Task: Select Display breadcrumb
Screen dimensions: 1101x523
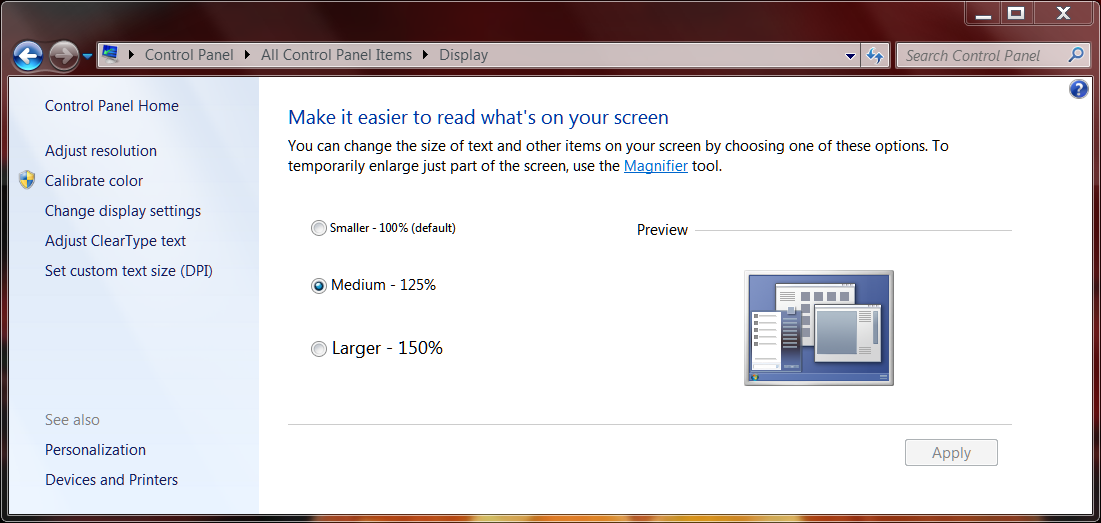Action: pyautogui.click(x=463, y=55)
